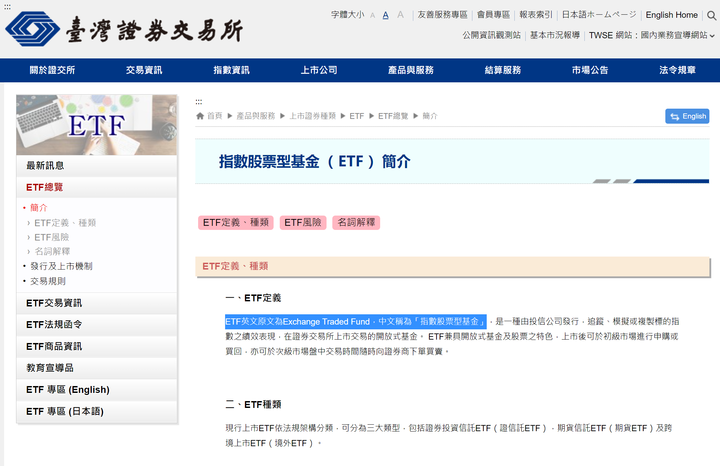Click the ETF banner image in the sidebar
Viewport: 720px width, 466px height.
96,125
